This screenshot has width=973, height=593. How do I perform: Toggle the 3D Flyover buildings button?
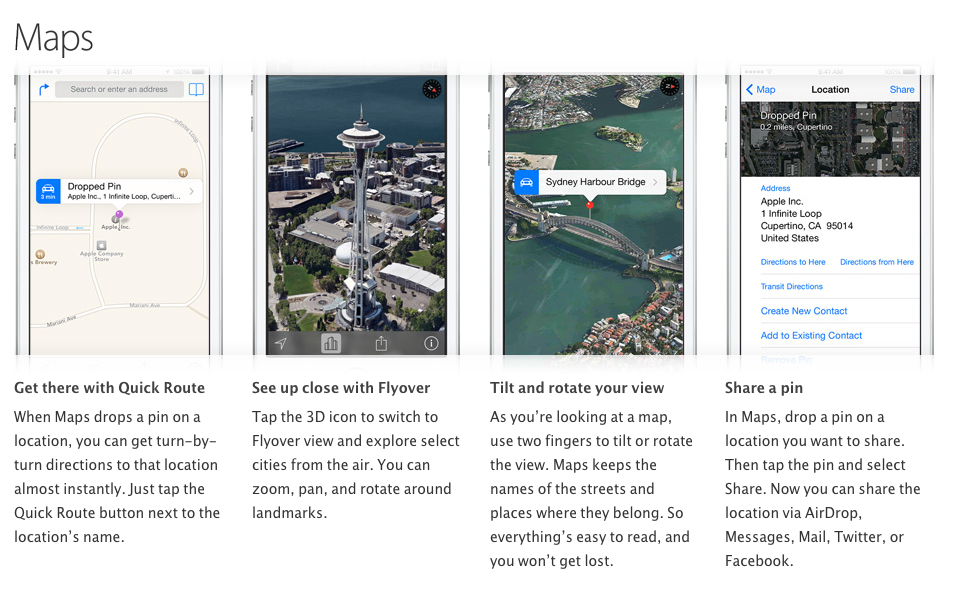(331, 343)
